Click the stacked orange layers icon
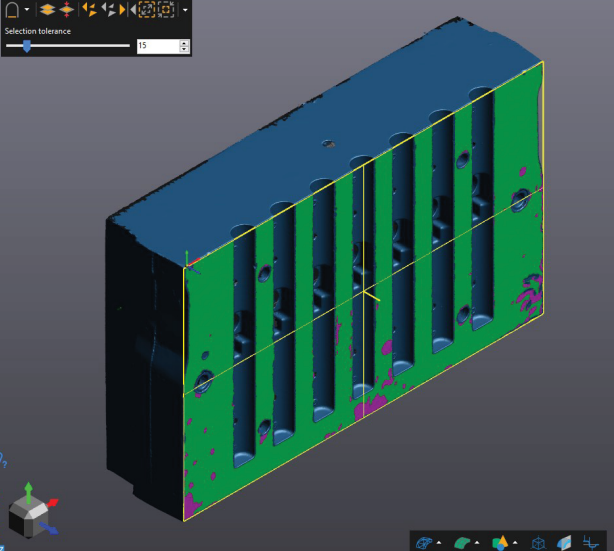The image size is (614, 551). point(47,10)
